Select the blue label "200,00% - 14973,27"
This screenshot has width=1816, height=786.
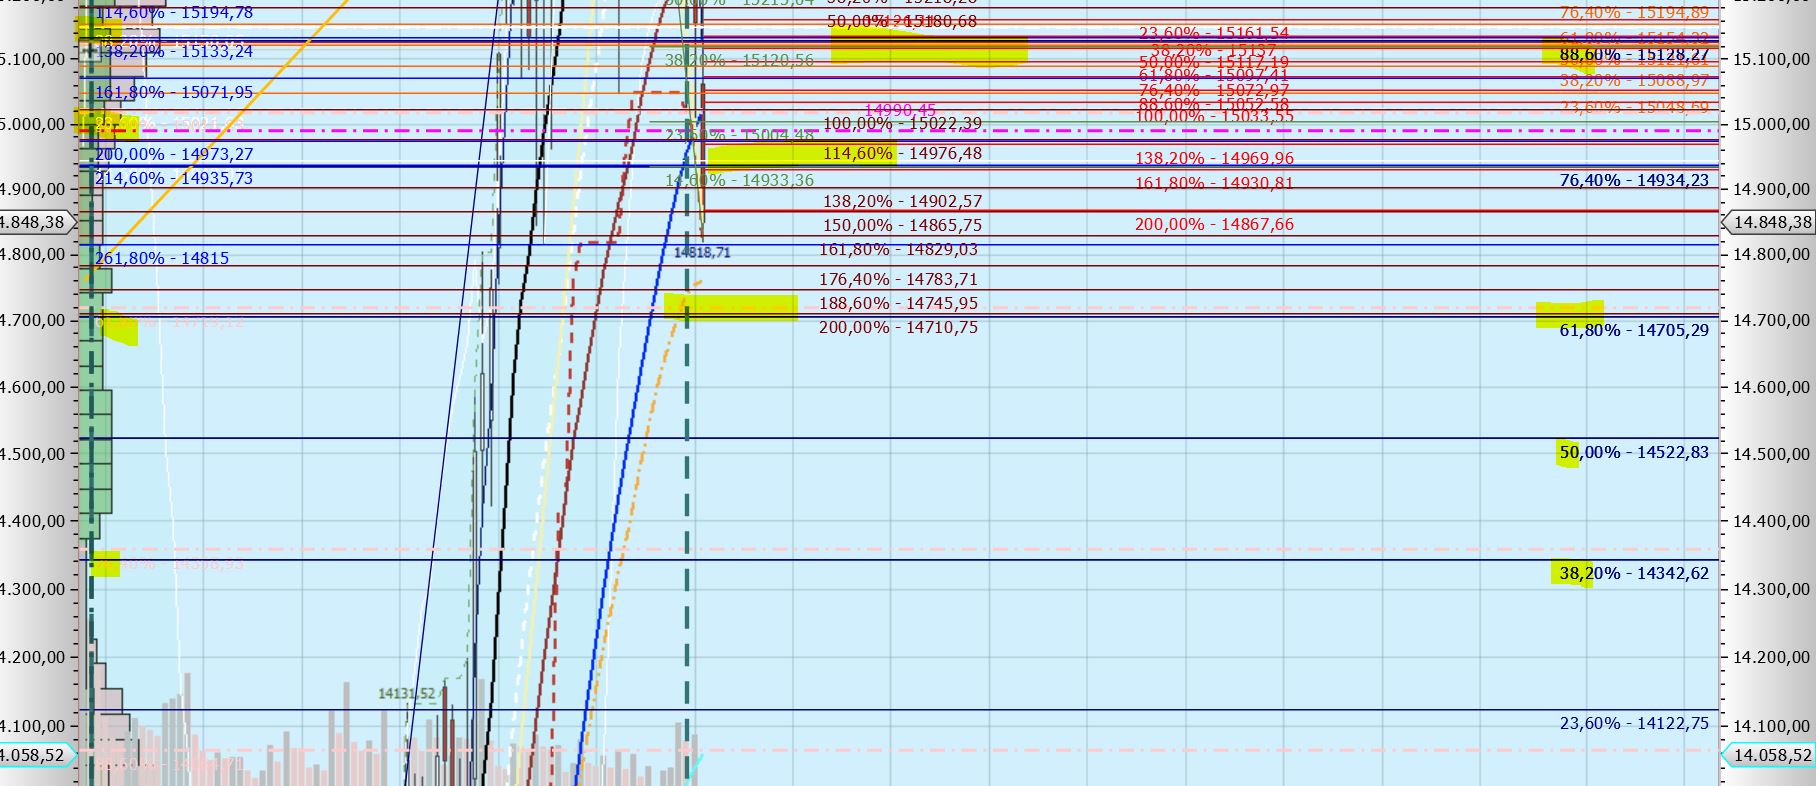pos(174,154)
